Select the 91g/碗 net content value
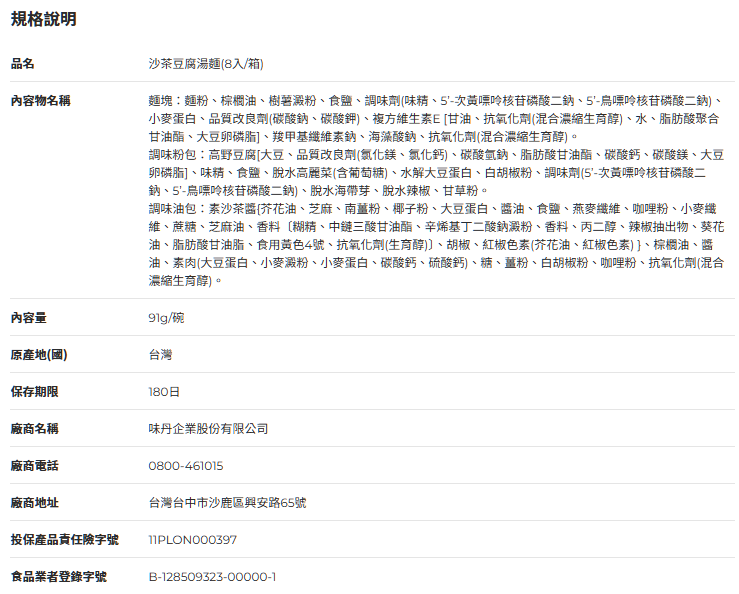This screenshot has width=739, height=594. 166,317
